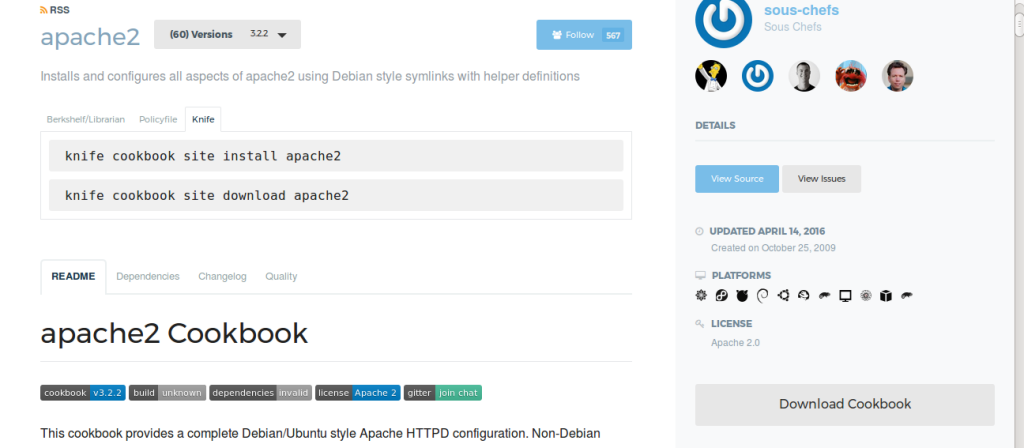Click the black cube platform icon

886,296
